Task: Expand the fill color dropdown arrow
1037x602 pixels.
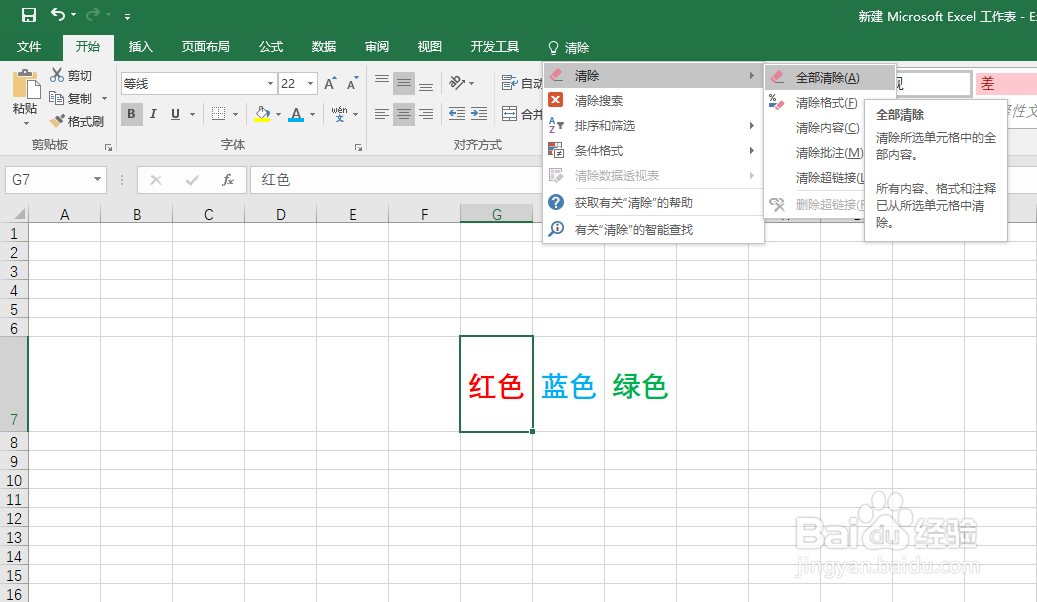Action: coord(278,114)
